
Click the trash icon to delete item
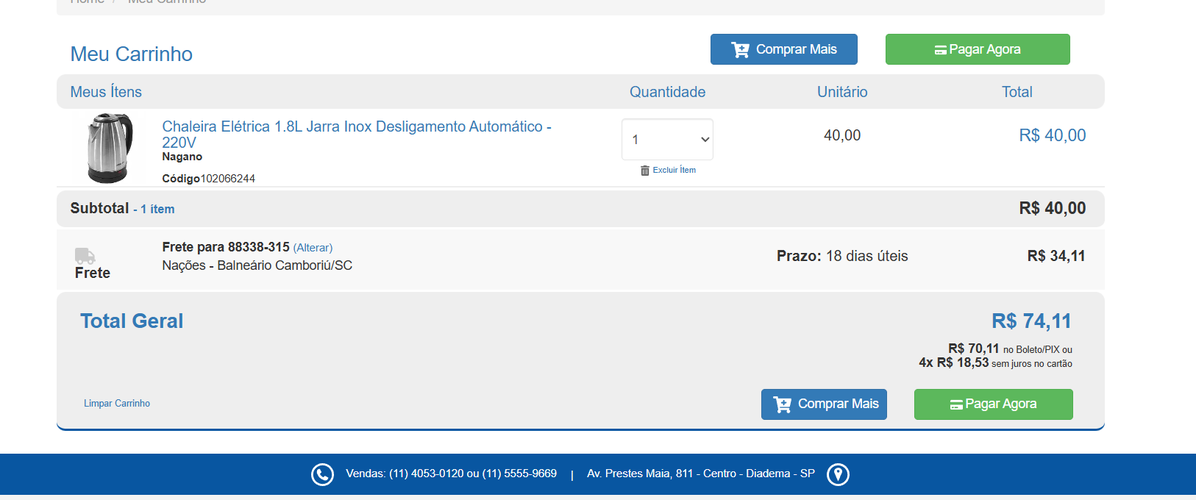[x=645, y=170]
